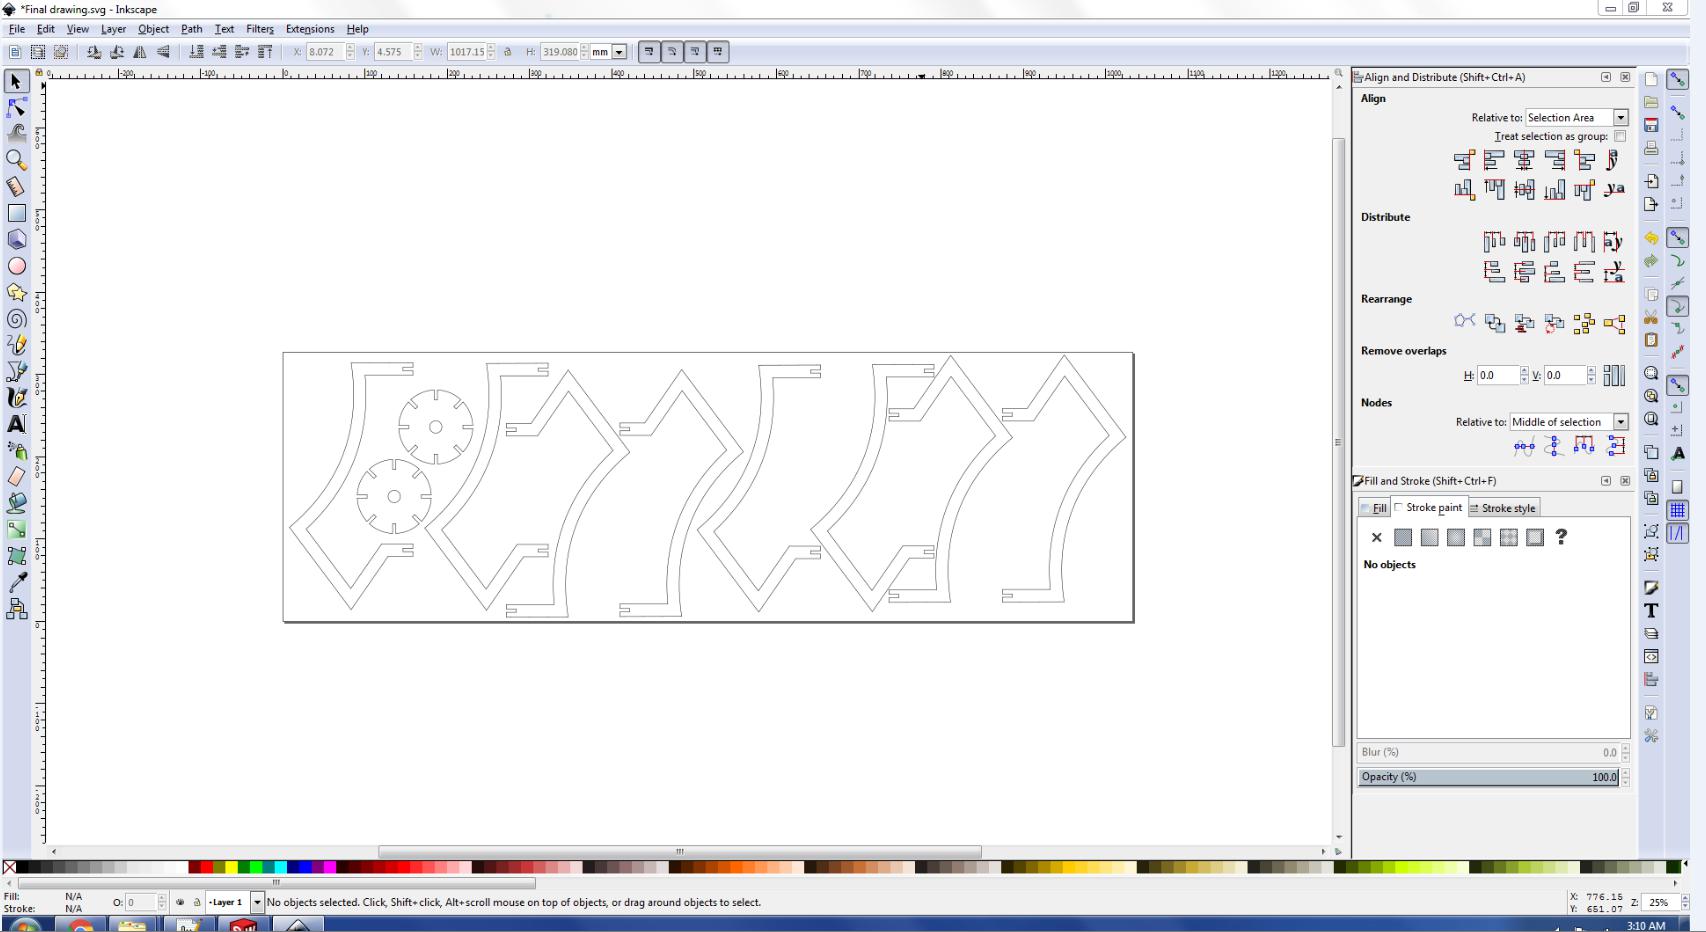
Task: Click the Remove overlaps button
Action: coord(1614,375)
